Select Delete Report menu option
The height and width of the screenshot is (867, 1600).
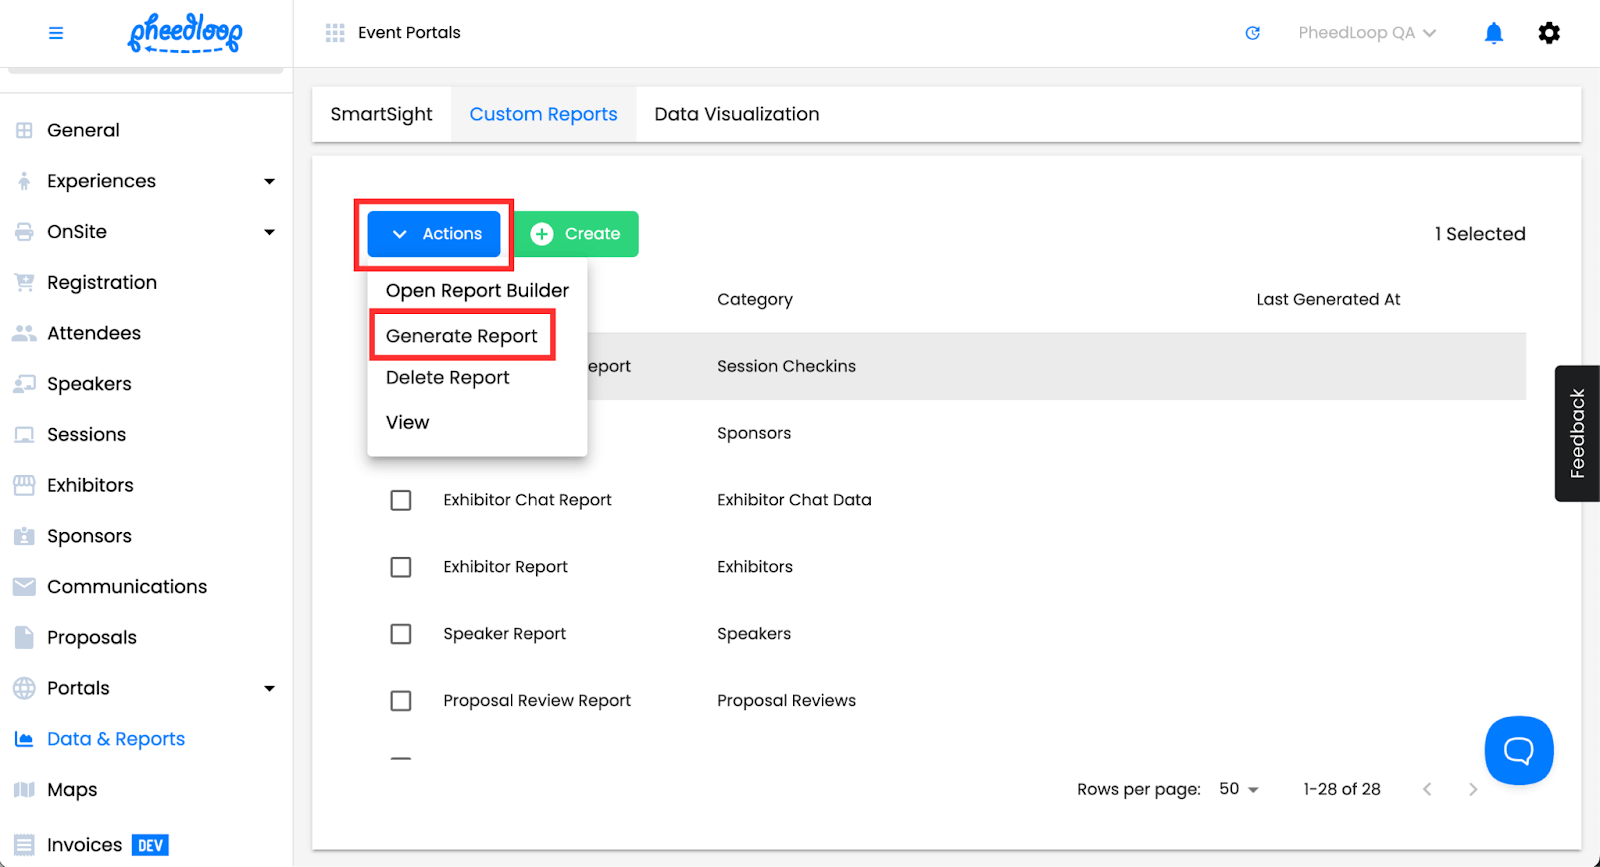tap(448, 378)
